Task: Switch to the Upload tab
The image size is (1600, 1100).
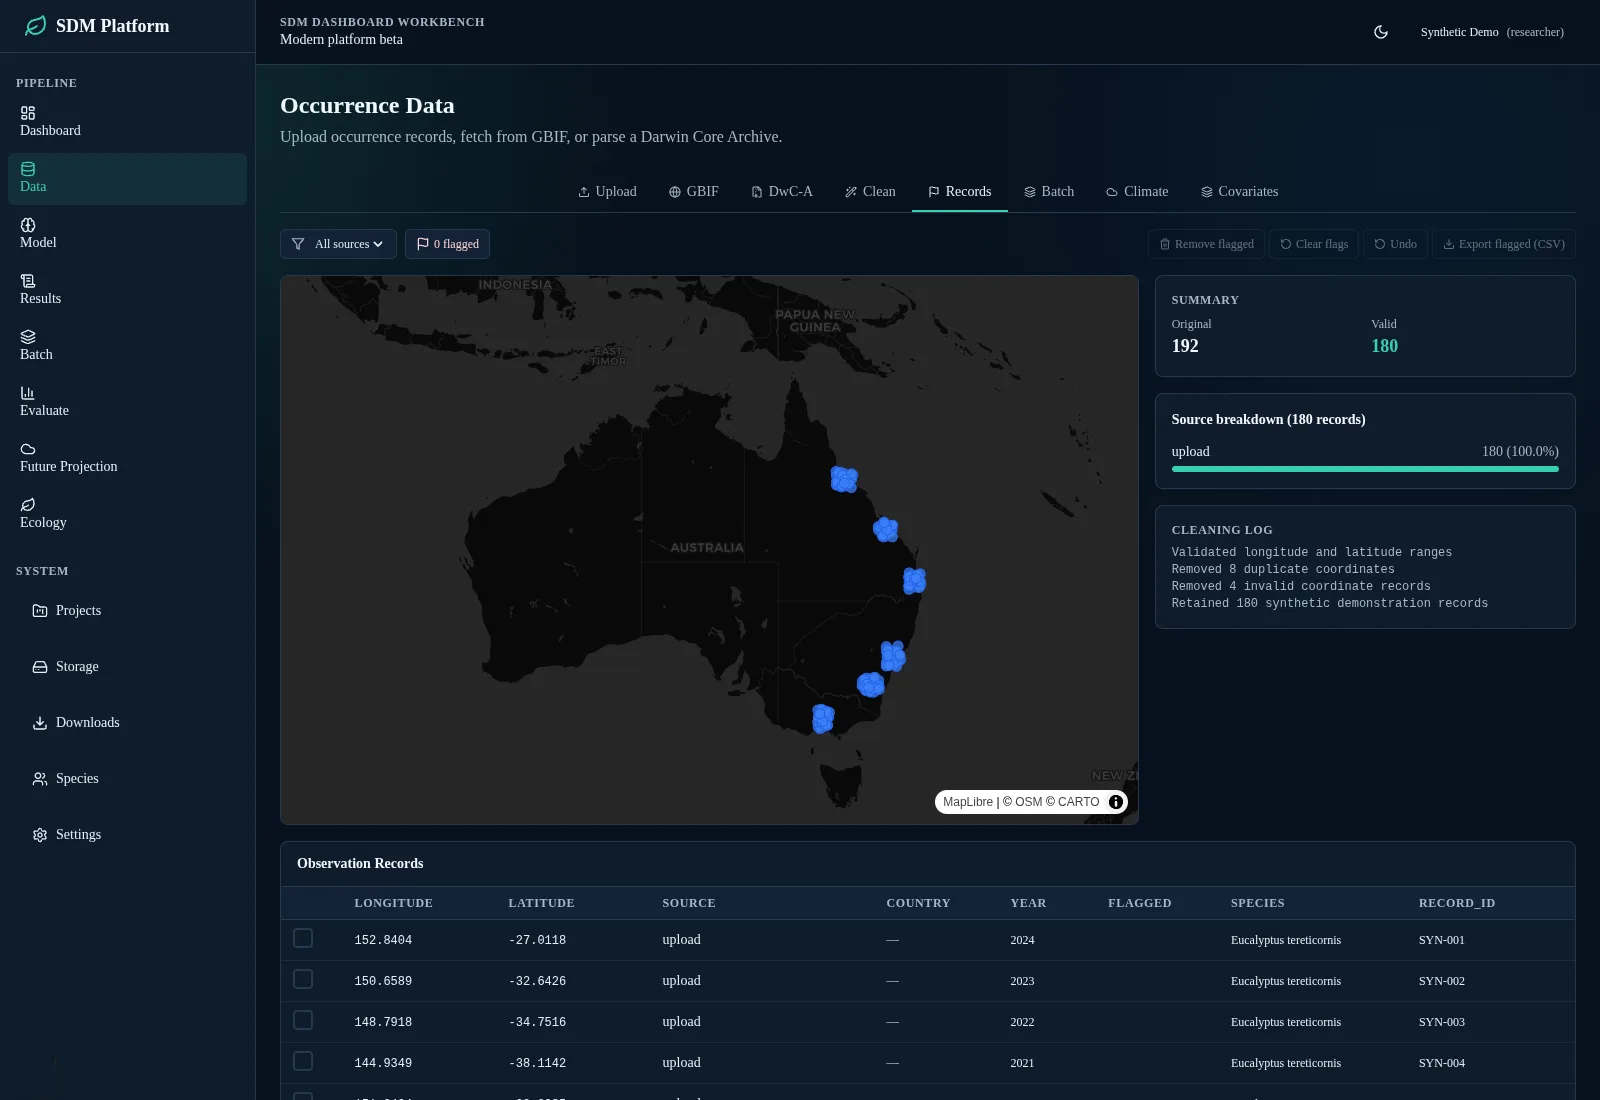Action: pyautogui.click(x=607, y=192)
